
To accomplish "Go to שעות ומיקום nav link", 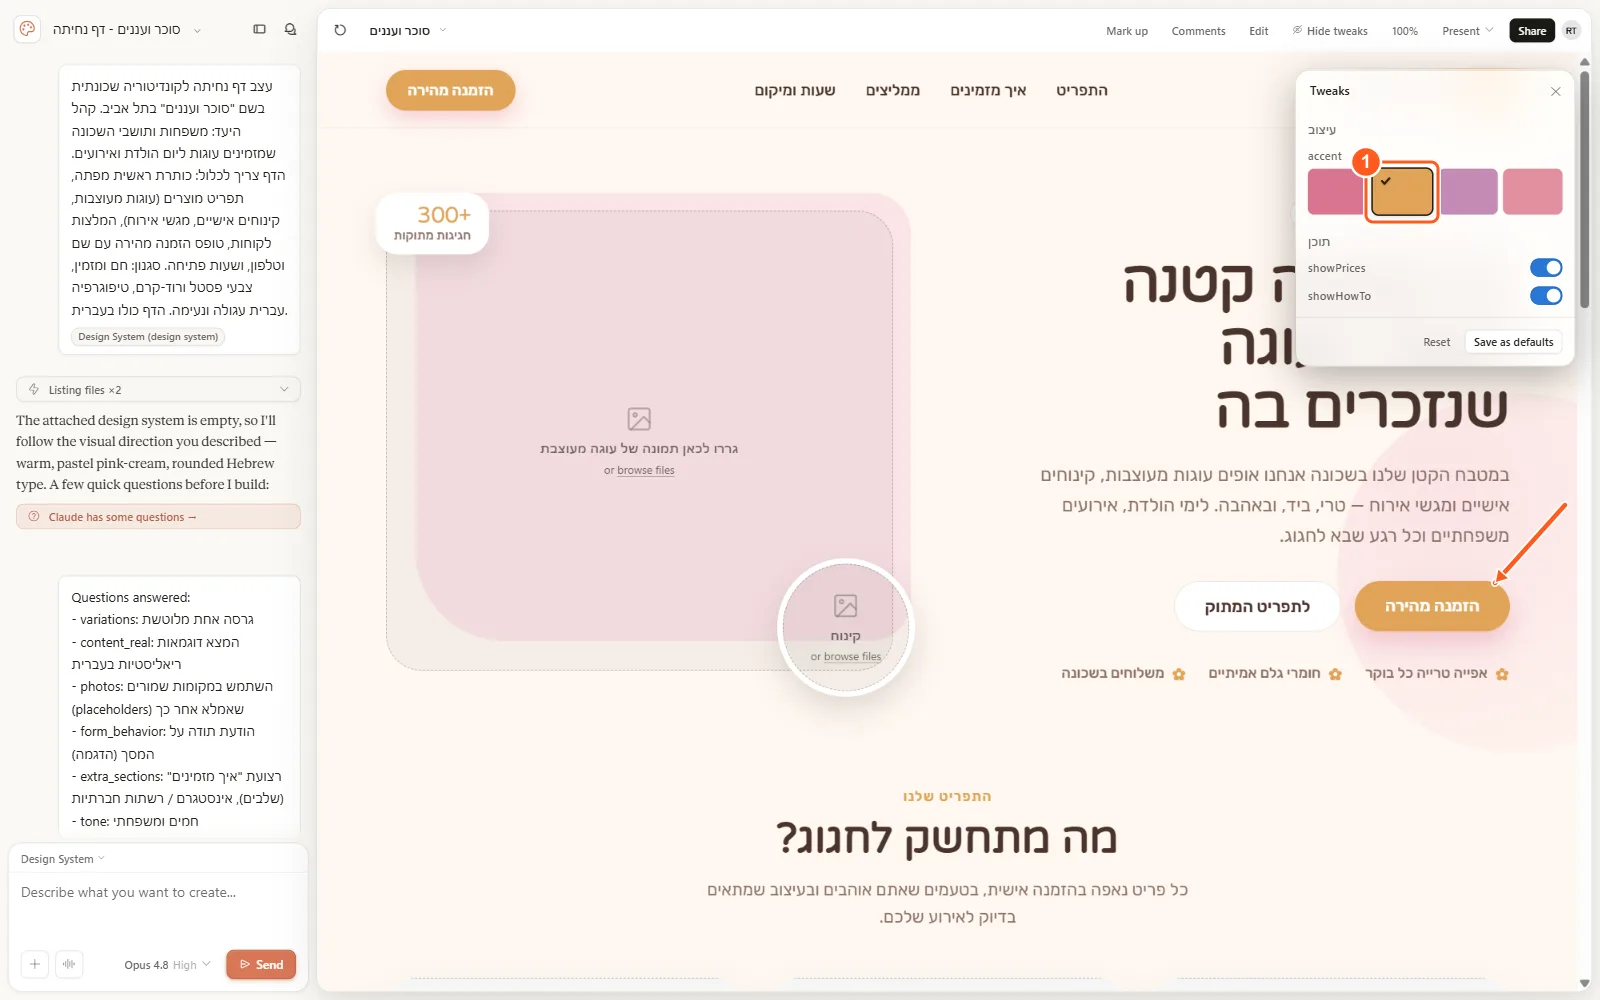I will 795,90.
